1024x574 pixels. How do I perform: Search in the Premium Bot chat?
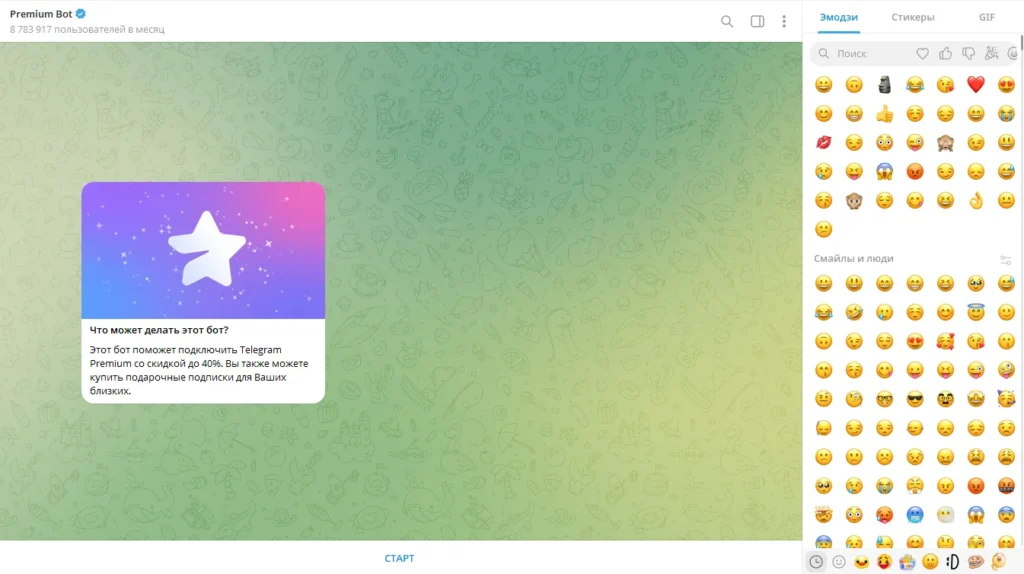pos(727,22)
